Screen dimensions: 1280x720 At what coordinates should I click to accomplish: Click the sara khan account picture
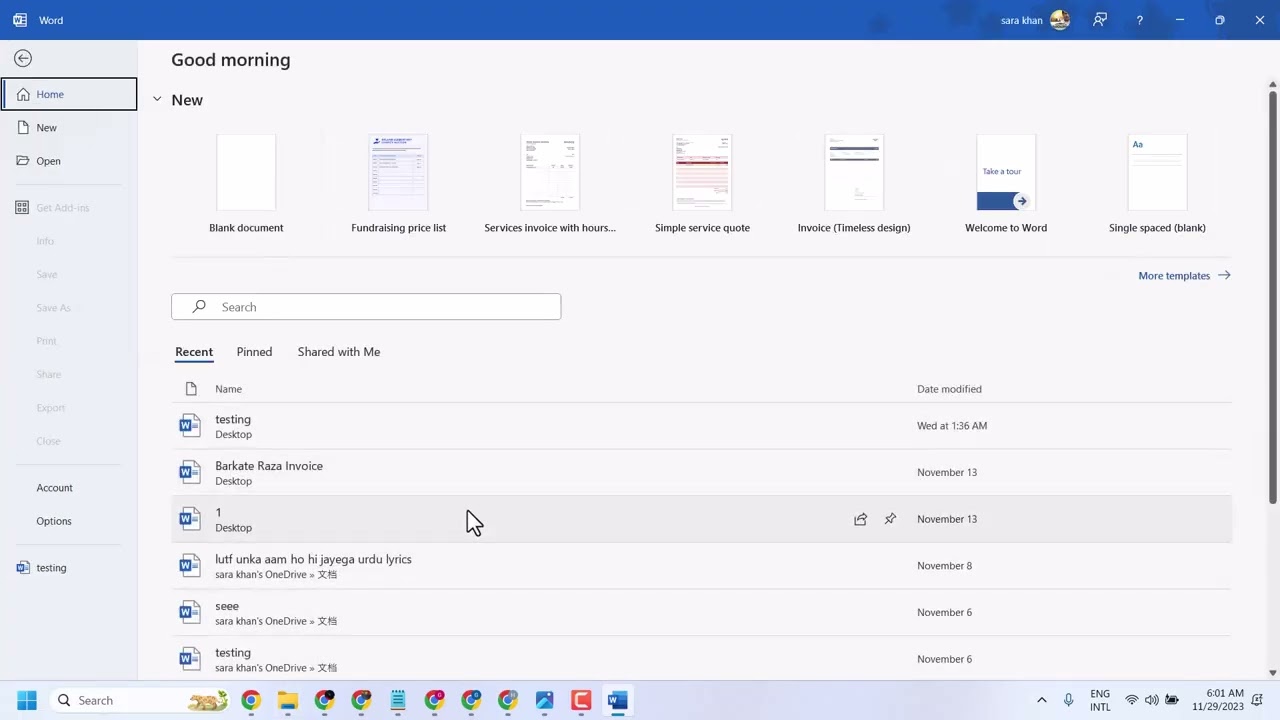point(1060,20)
